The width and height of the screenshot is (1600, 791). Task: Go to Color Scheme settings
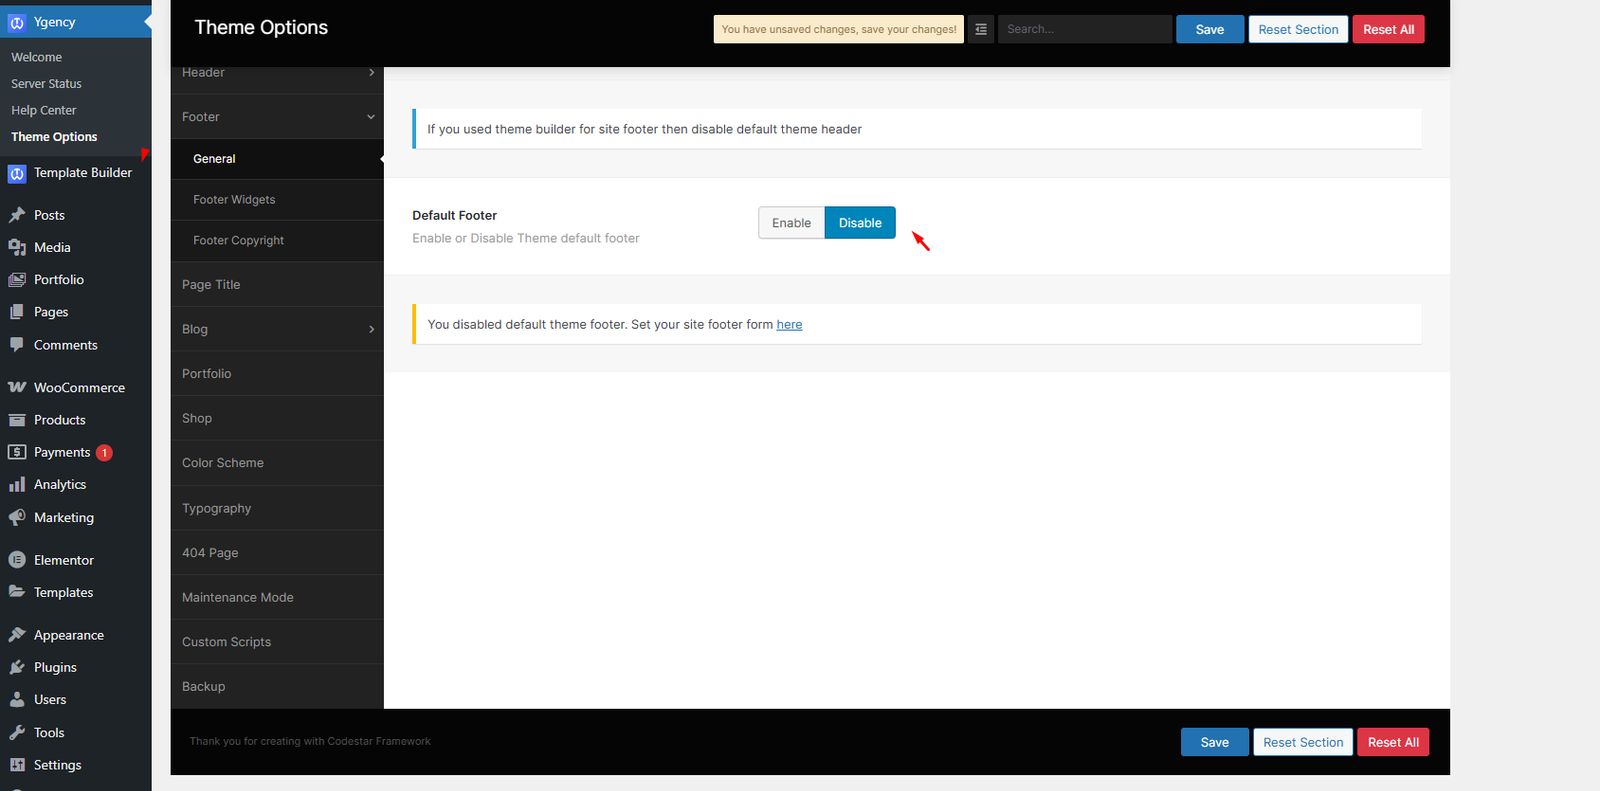[223, 463]
